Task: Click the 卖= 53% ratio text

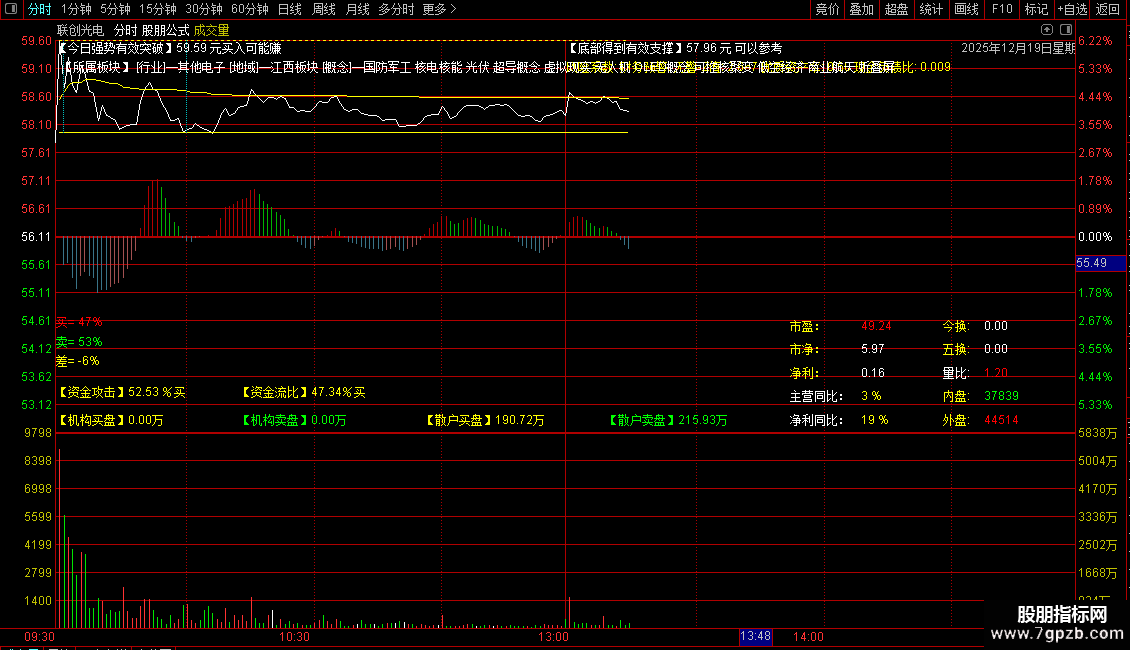Action: pos(79,342)
